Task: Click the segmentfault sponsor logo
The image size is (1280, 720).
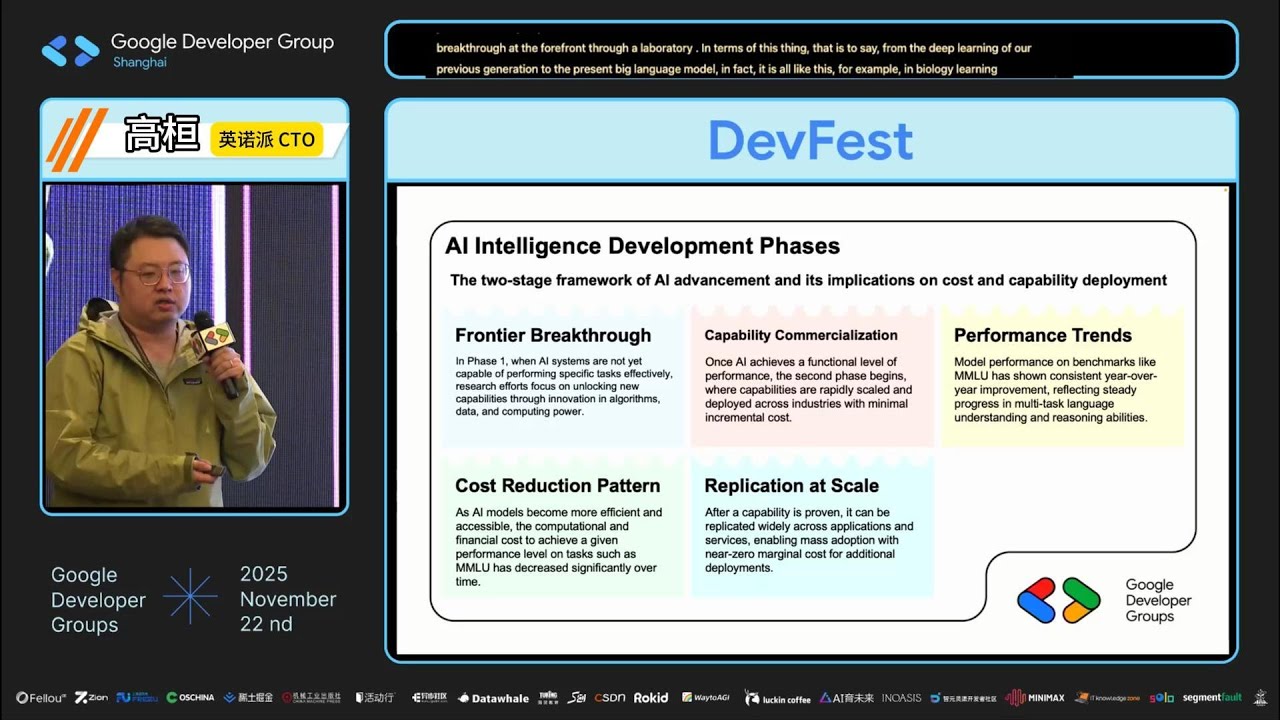Action: pyautogui.click(x=1213, y=698)
